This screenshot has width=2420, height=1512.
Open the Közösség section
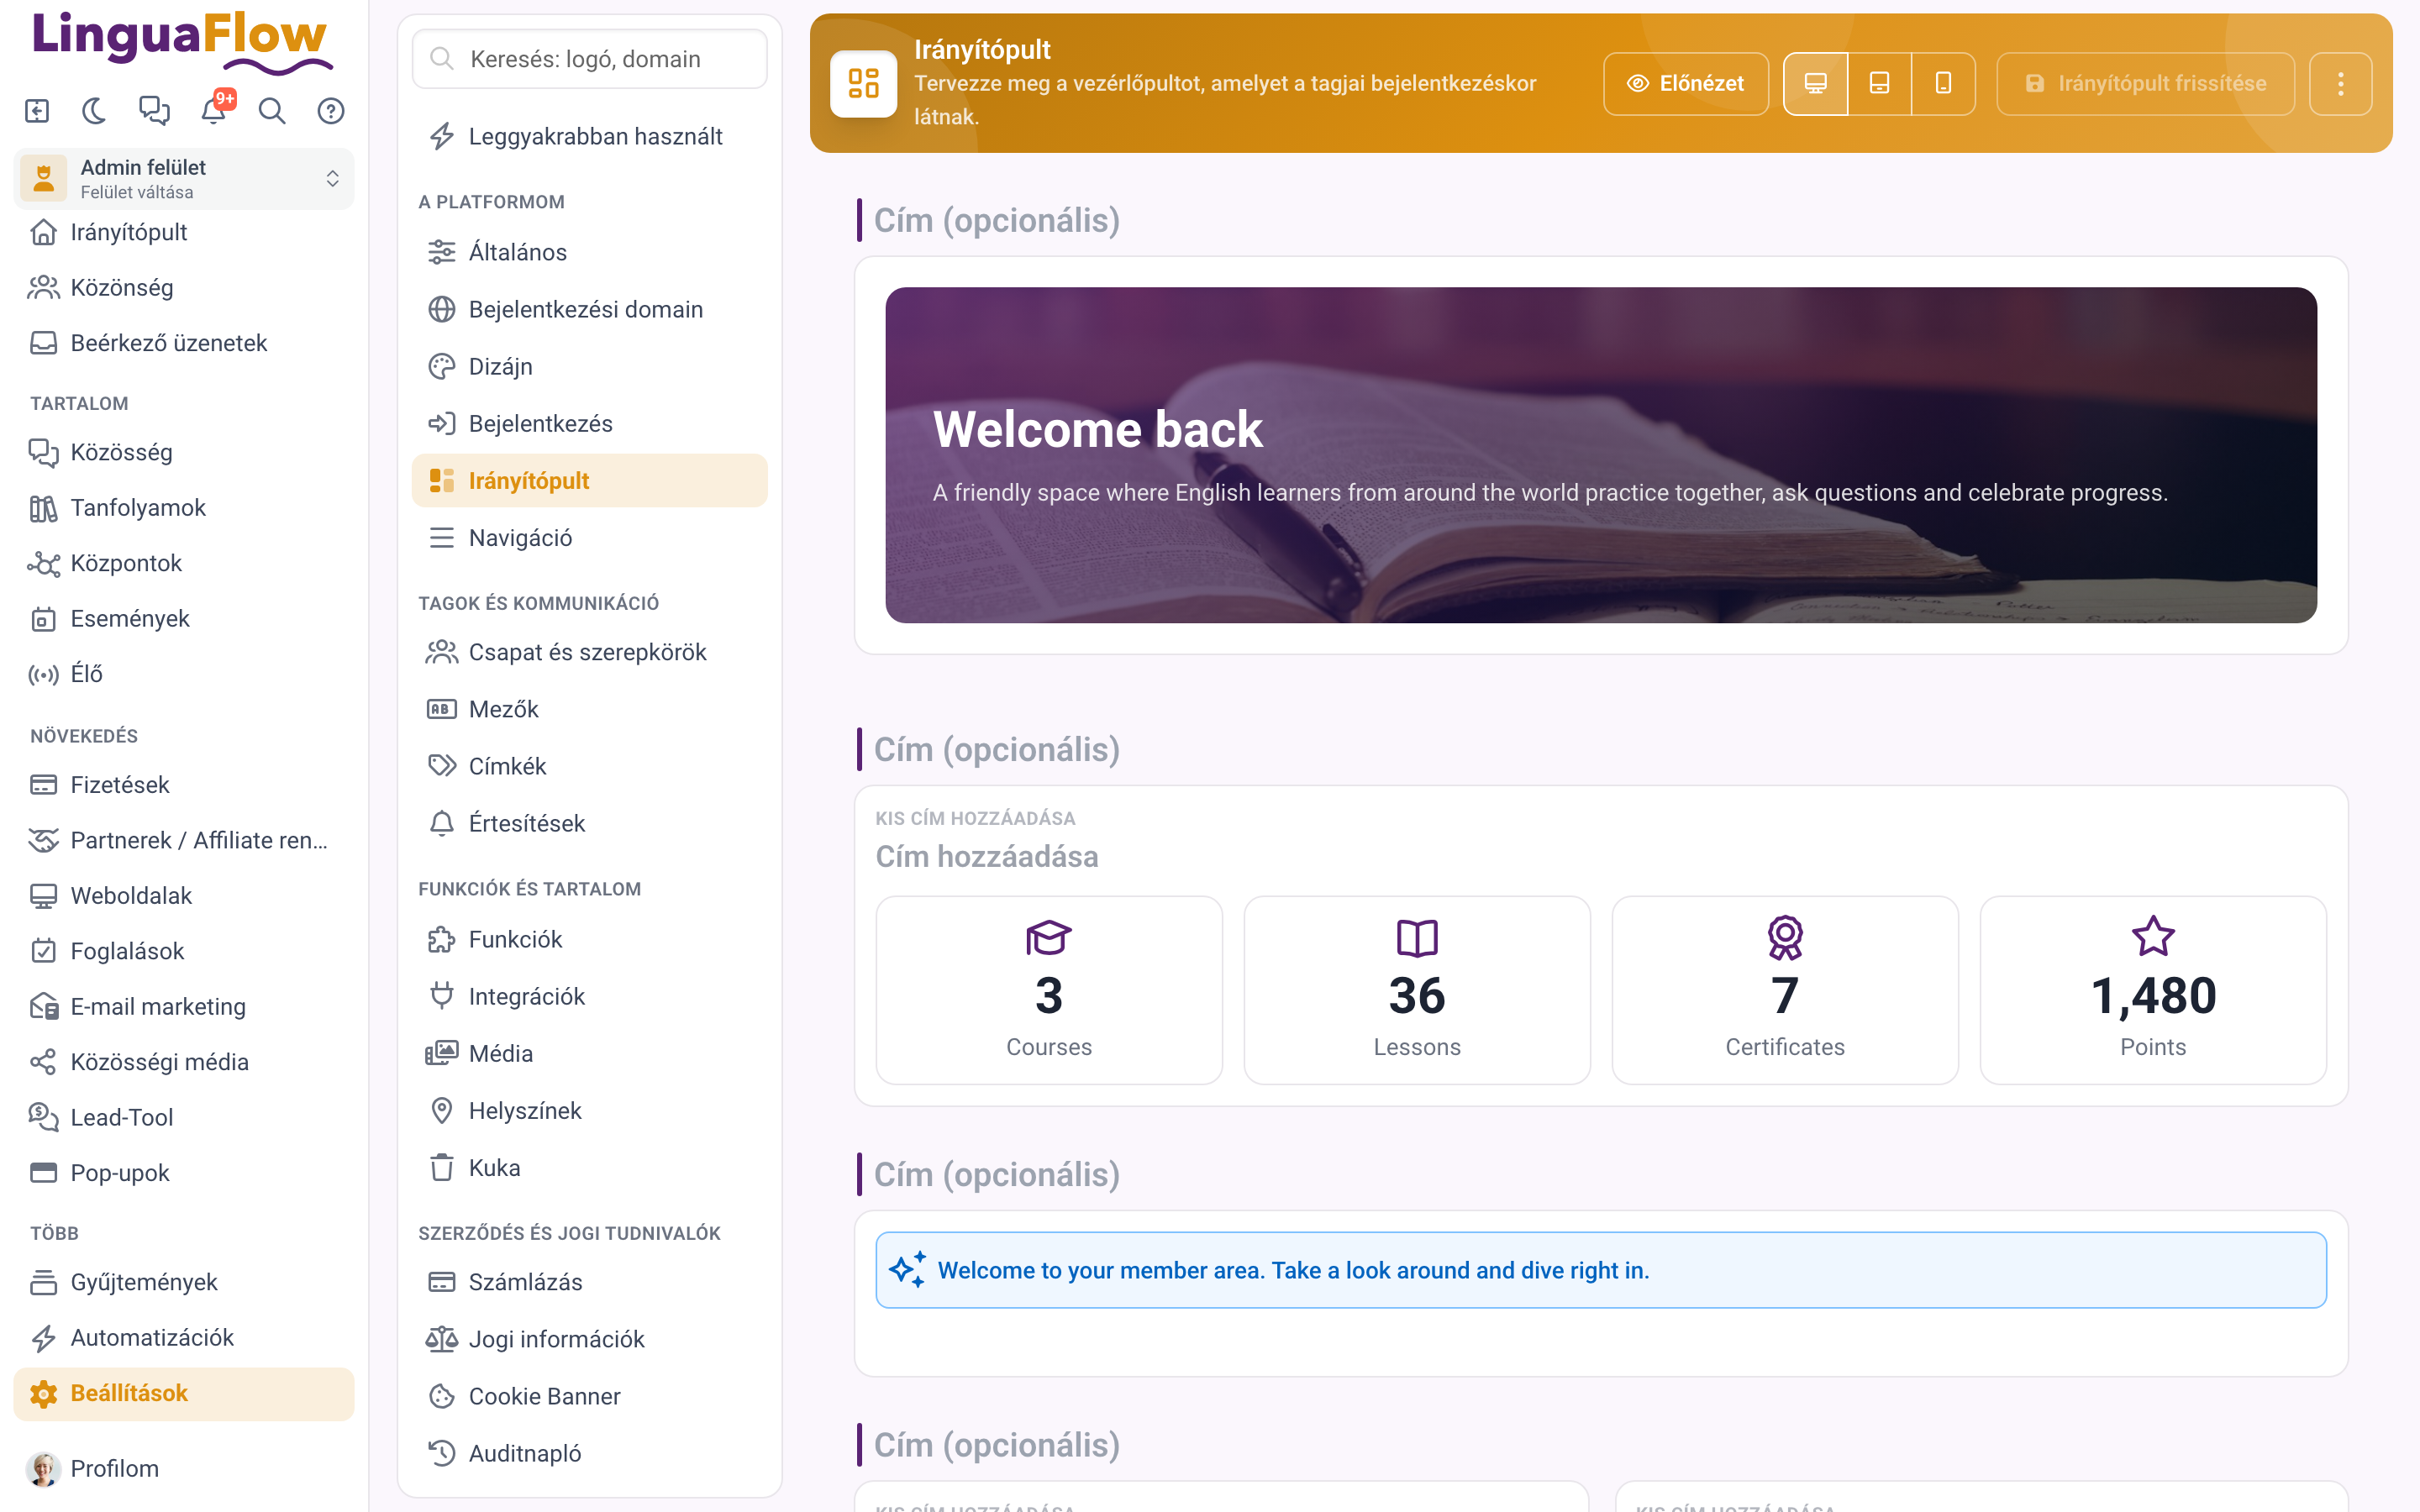point(184,452)
